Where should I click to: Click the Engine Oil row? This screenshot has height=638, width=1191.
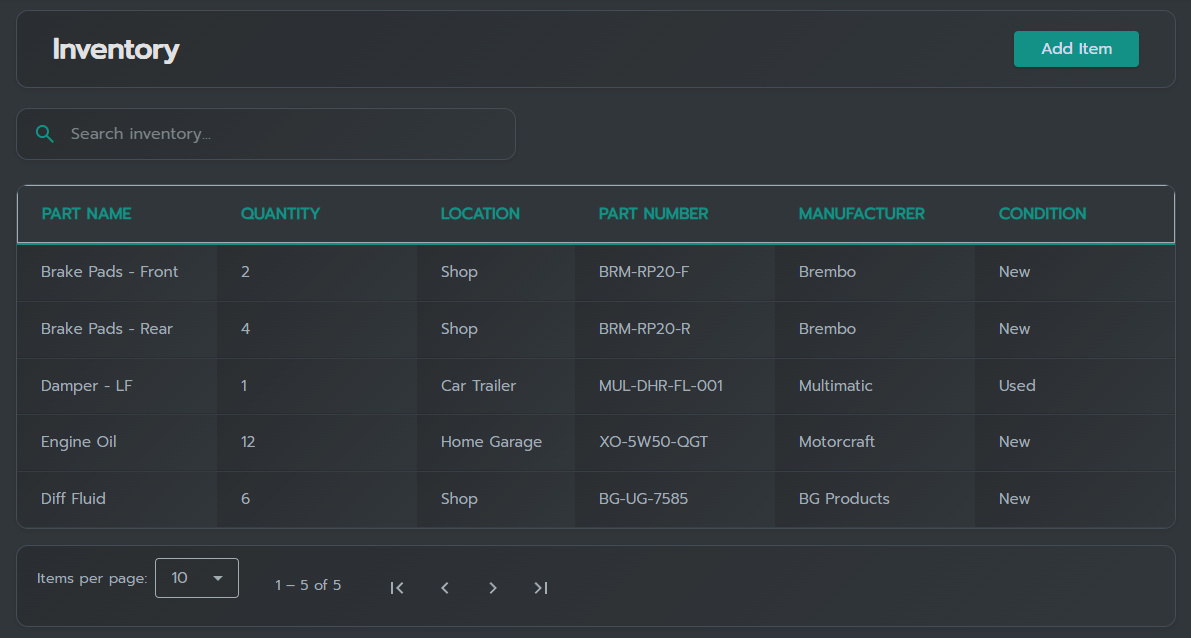(79, 442)
